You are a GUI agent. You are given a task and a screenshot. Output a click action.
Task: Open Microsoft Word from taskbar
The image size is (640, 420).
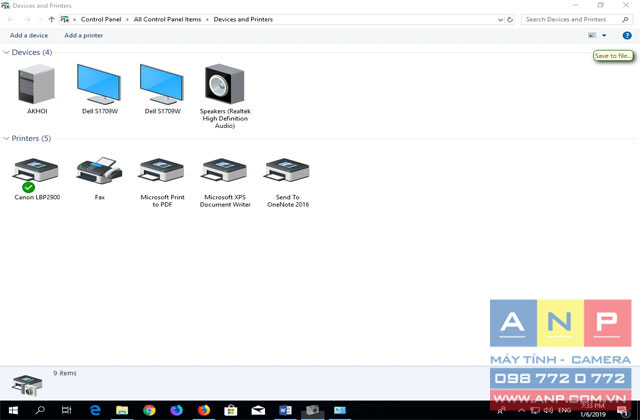click(x=285, y=410)
